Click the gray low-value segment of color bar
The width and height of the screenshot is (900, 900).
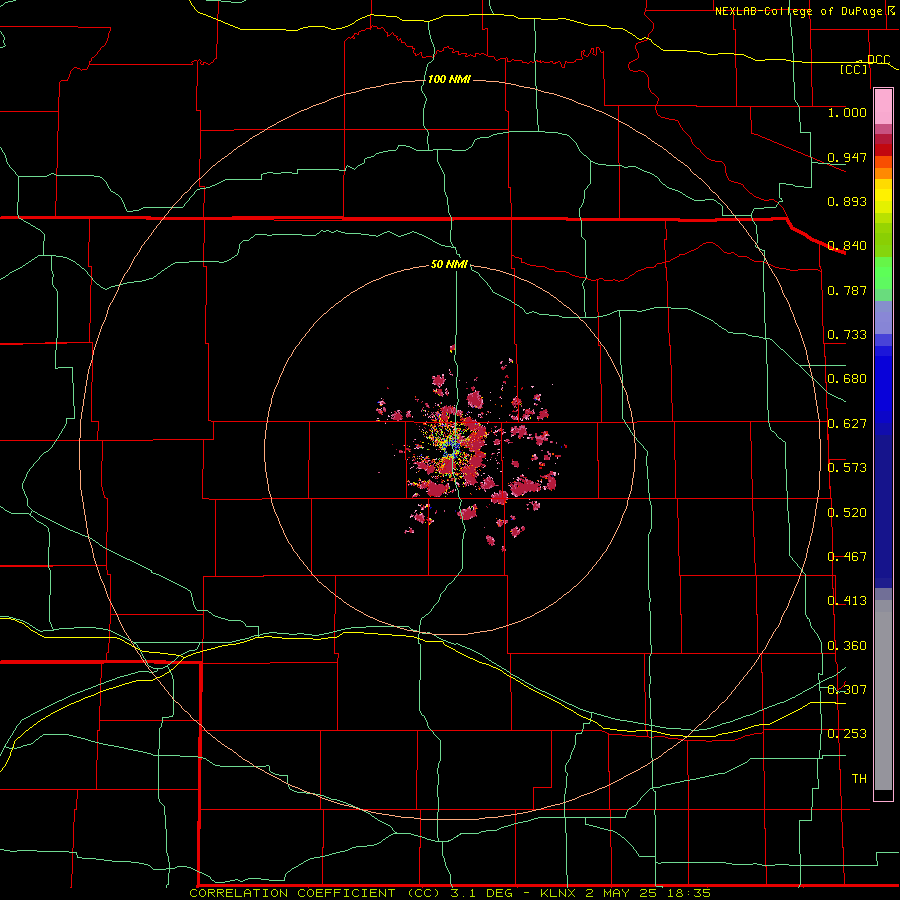click(883, 695)
